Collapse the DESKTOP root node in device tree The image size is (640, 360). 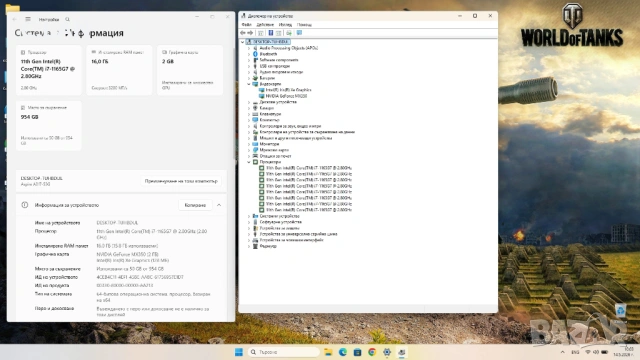point(242,42)
